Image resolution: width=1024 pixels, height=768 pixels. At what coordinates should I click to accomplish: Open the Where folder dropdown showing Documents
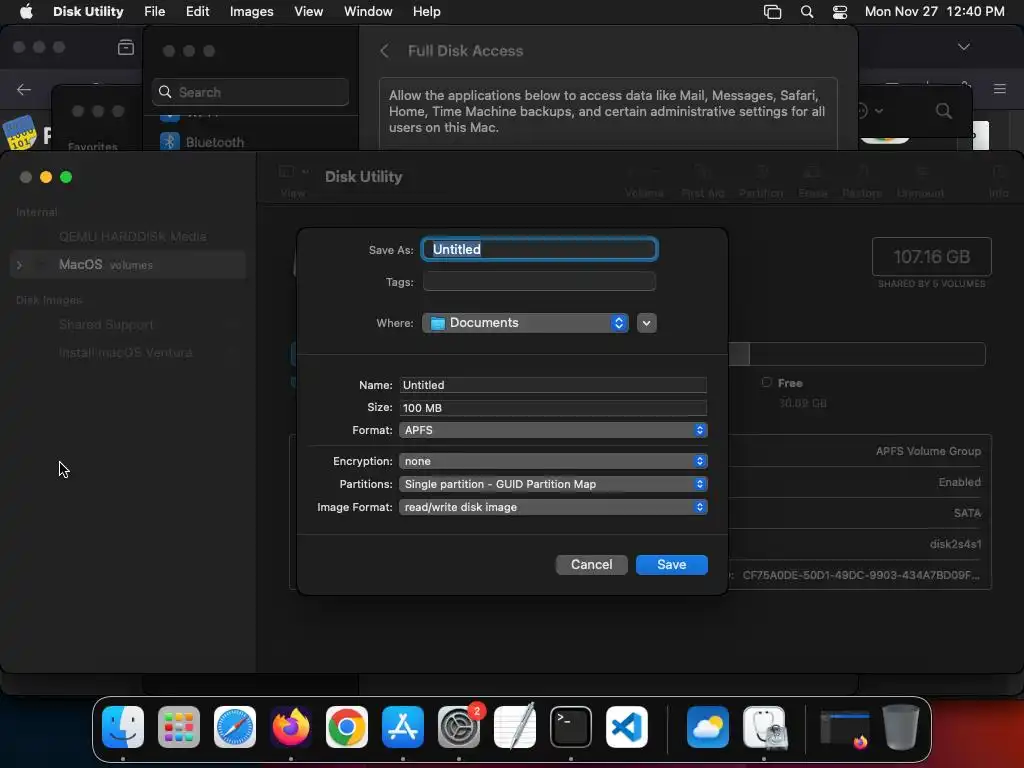click(525, 323)
